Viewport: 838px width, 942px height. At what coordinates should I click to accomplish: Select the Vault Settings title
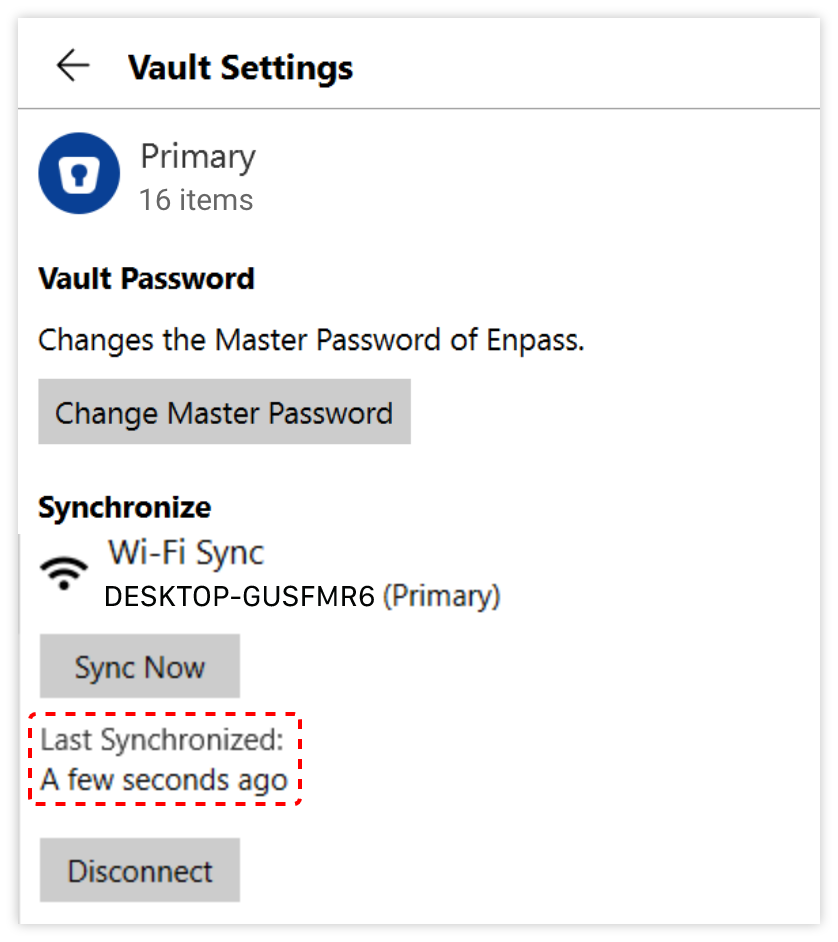click(240, 67)
